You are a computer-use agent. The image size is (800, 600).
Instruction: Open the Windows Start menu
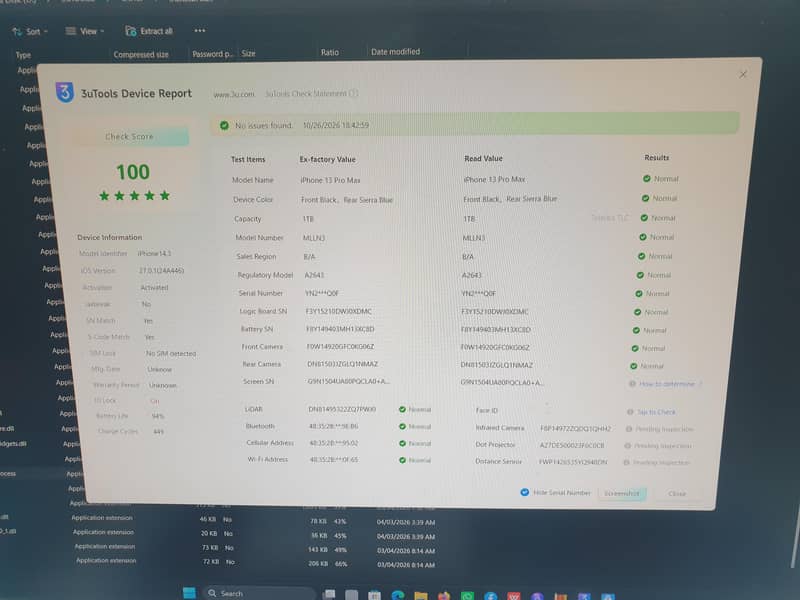[x=189, y=593]
